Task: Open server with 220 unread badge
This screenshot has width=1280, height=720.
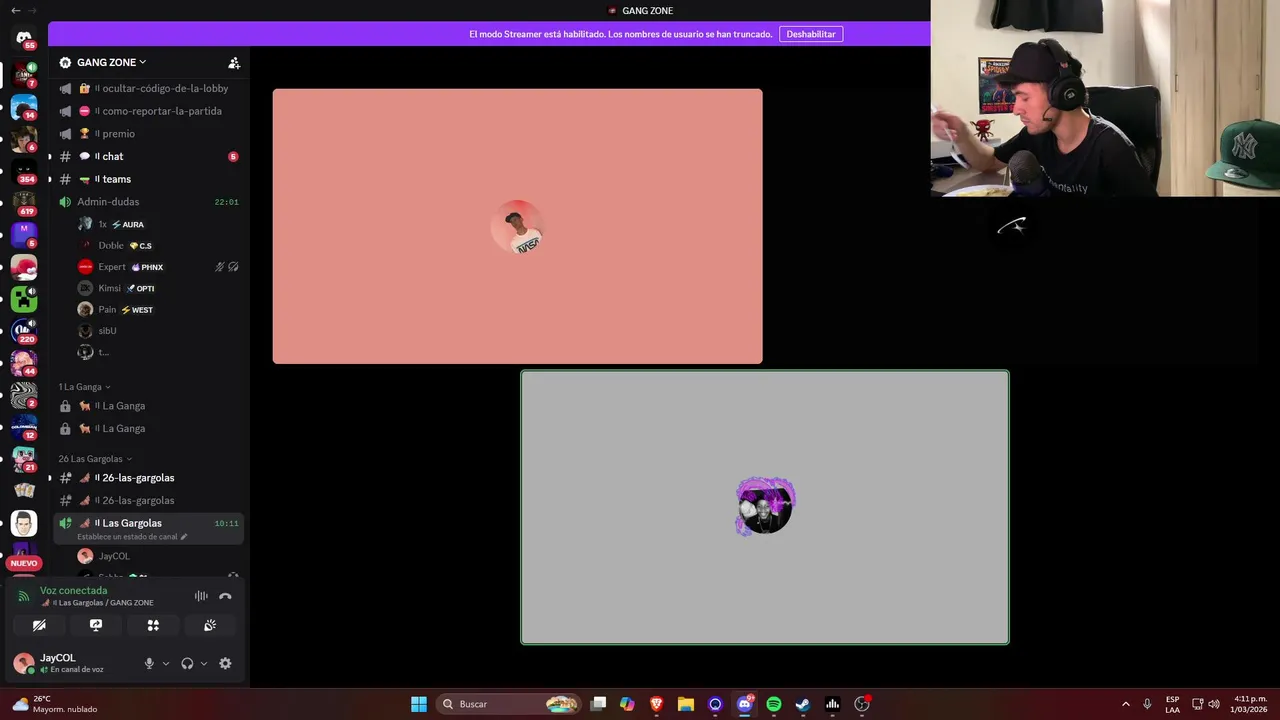Action: coord(24,330)
